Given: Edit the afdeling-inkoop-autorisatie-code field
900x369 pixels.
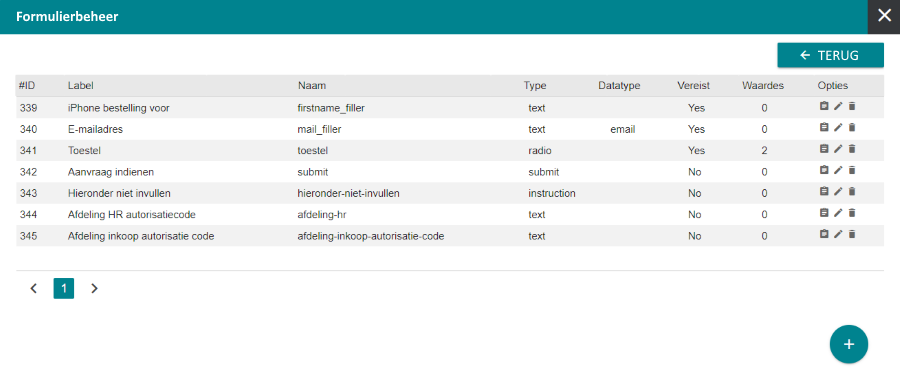Looking at the screenshot, I should [838, 234].
